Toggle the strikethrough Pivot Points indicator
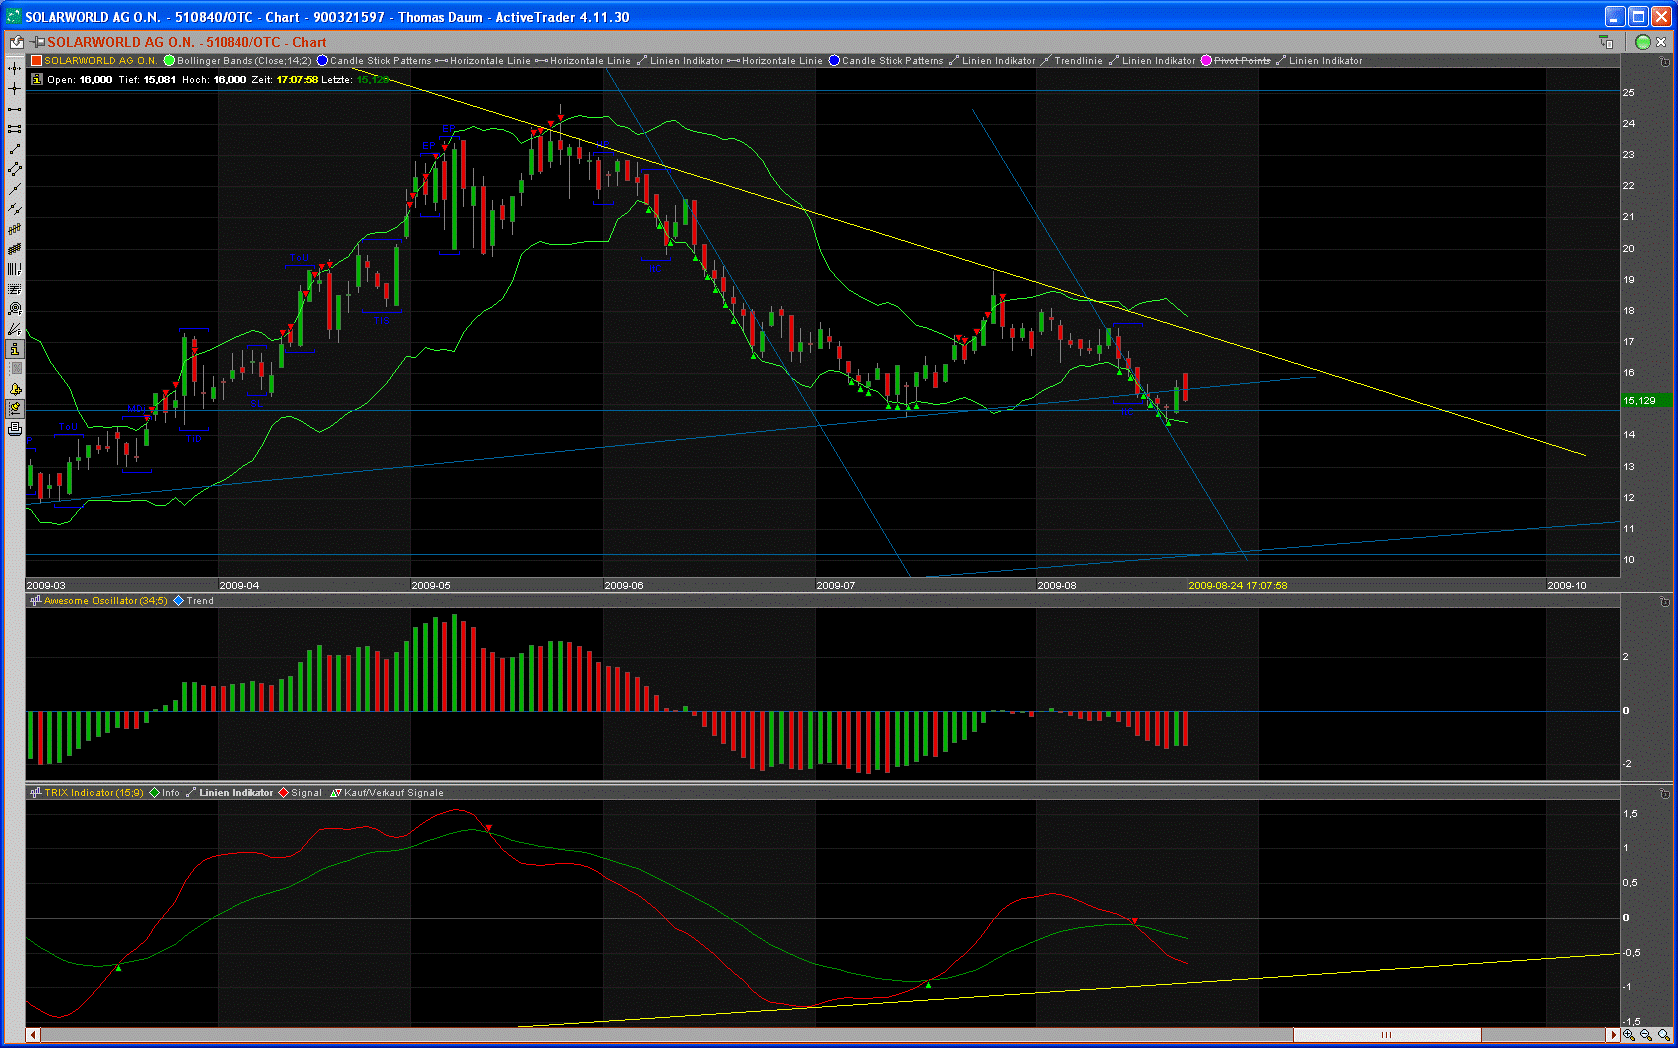The width and height of the screenshot is (1678, 1048). click(x=1241, y=61)
